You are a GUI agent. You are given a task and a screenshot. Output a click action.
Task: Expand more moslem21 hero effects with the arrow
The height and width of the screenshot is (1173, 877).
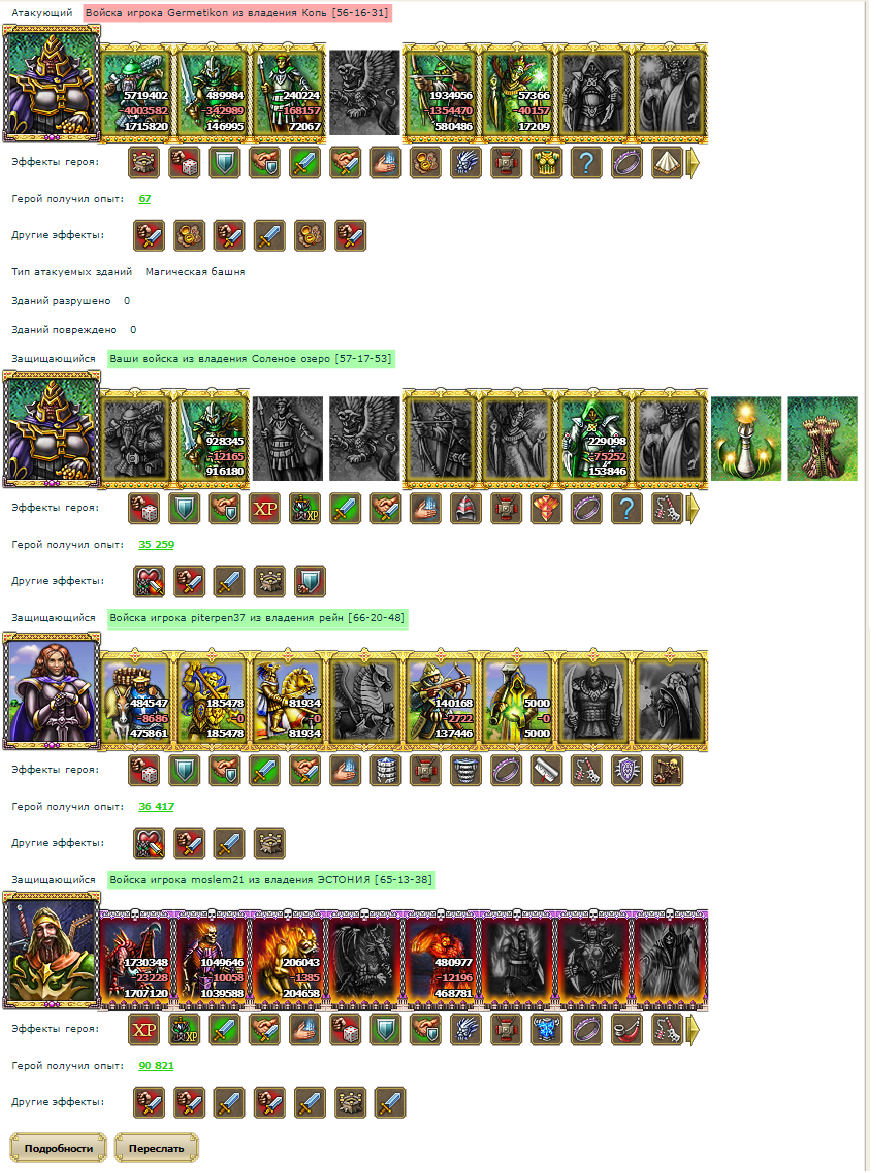point(693,1030)
